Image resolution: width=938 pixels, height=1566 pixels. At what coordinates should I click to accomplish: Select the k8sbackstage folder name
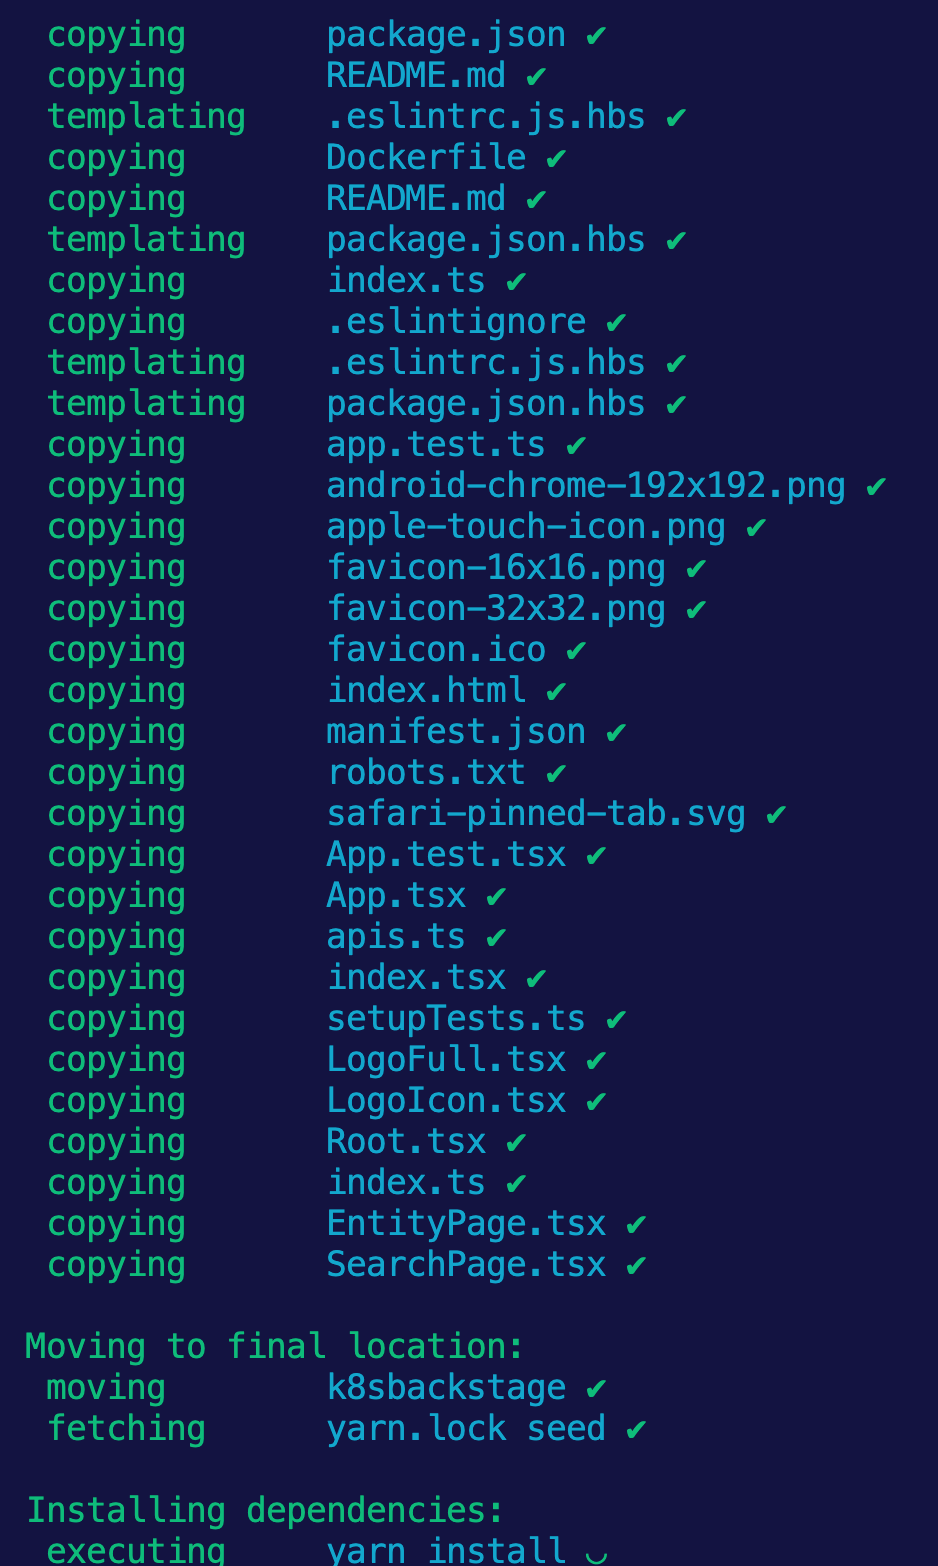pyautogui.click(x=446, y=1387)
